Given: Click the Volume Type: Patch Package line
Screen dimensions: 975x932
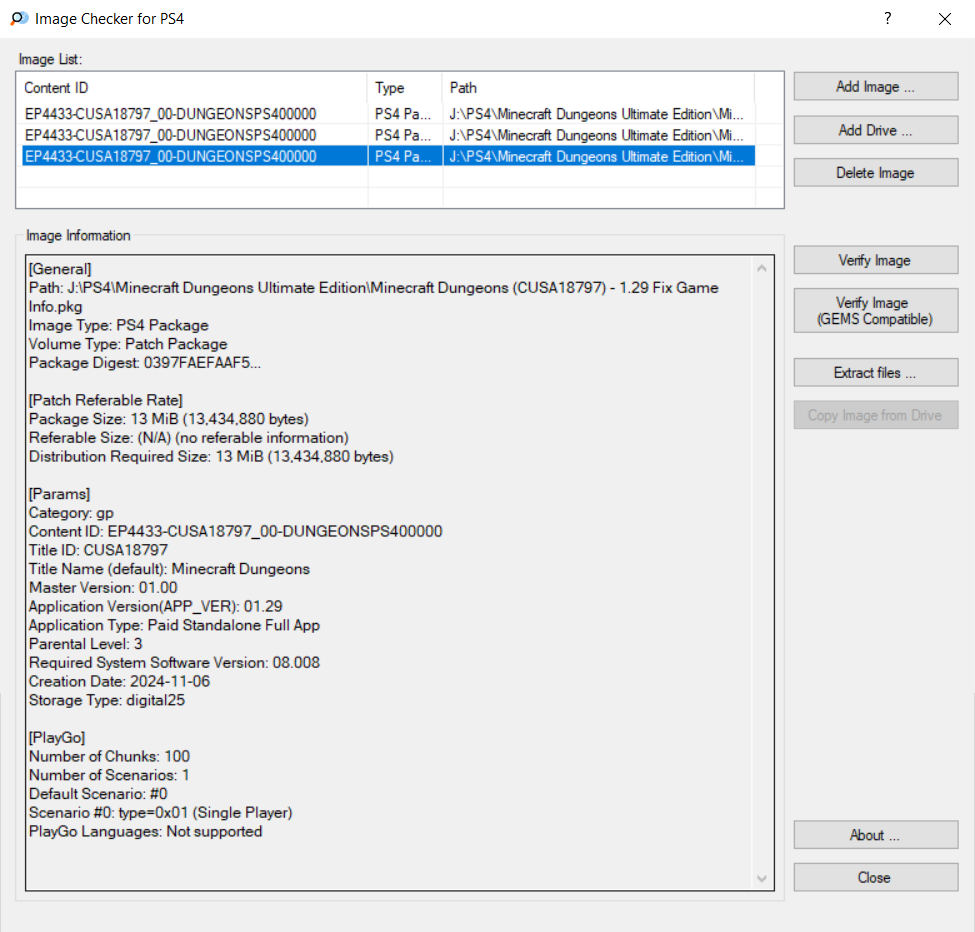Looking at the screenshot, I should 128,344.
